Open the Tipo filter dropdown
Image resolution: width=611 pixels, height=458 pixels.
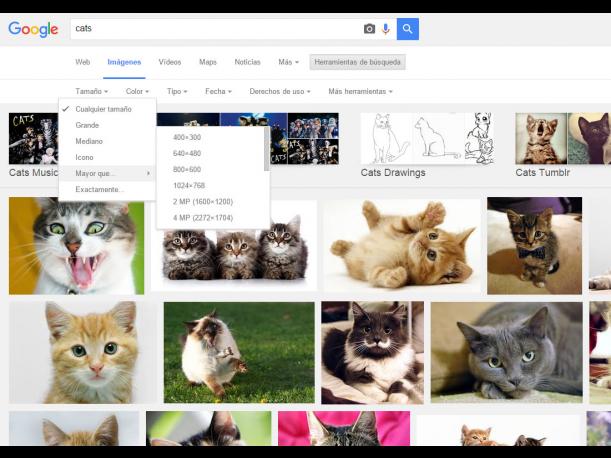click(177, 91)
